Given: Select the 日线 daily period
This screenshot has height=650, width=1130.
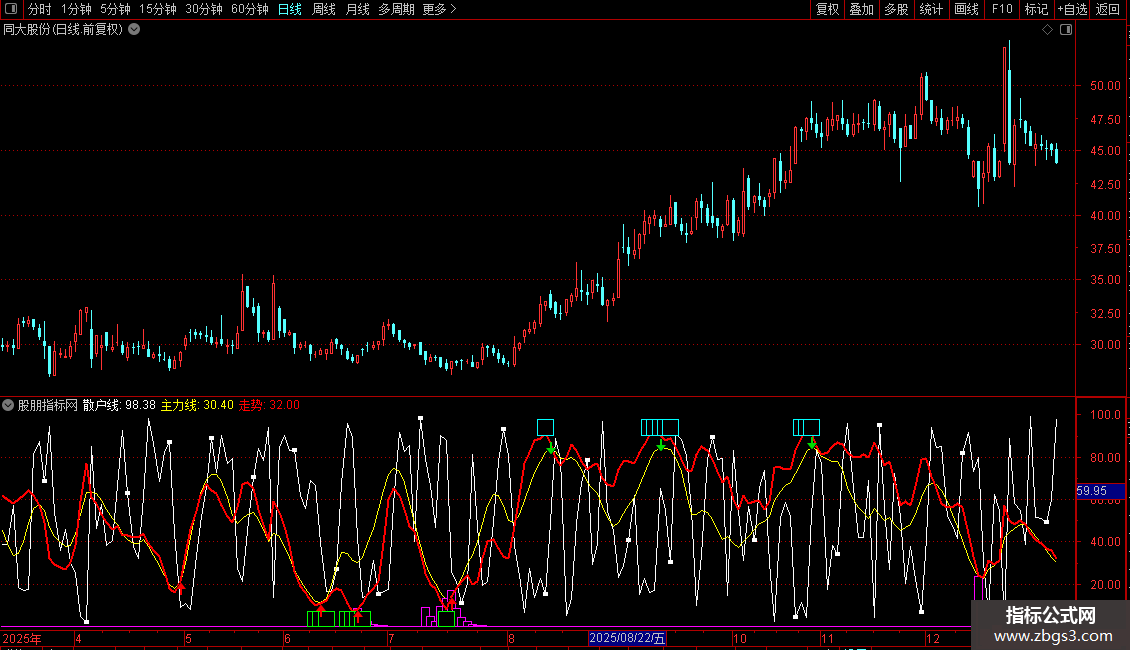Looking at the screenshot, I should point(290,9).
